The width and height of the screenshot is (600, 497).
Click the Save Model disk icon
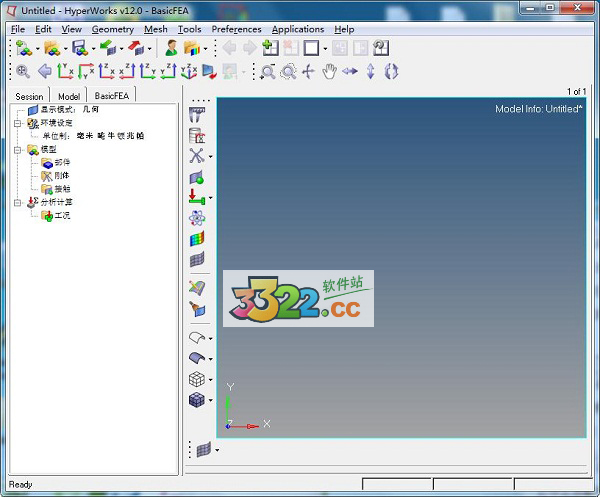pos(80,48)
